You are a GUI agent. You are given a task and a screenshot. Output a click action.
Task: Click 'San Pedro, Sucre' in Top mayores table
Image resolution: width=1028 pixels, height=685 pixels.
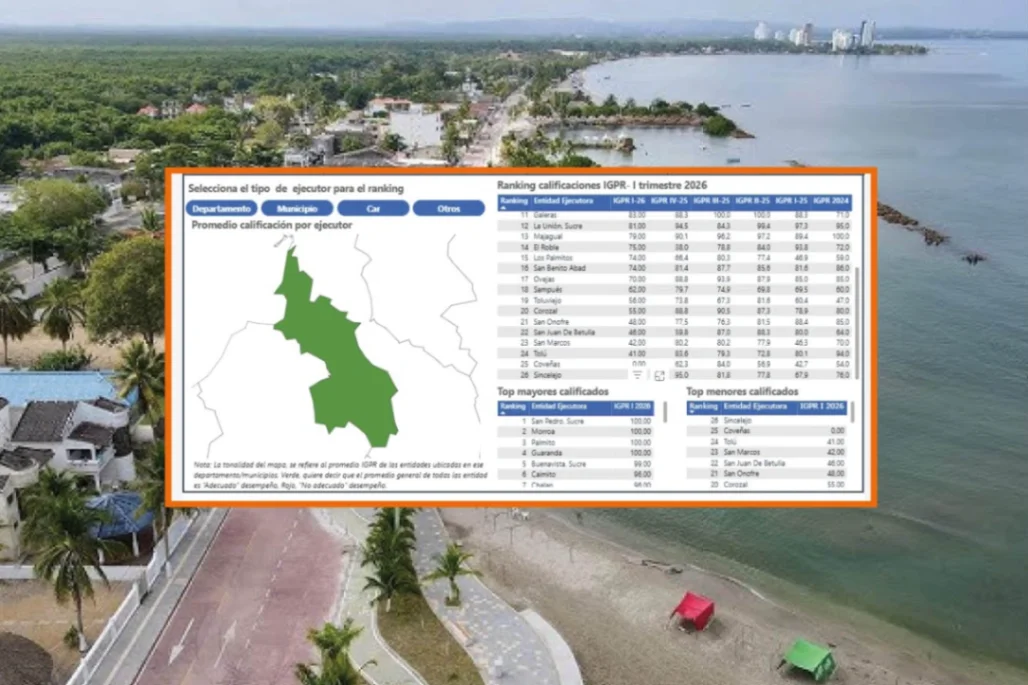point(557,421)
